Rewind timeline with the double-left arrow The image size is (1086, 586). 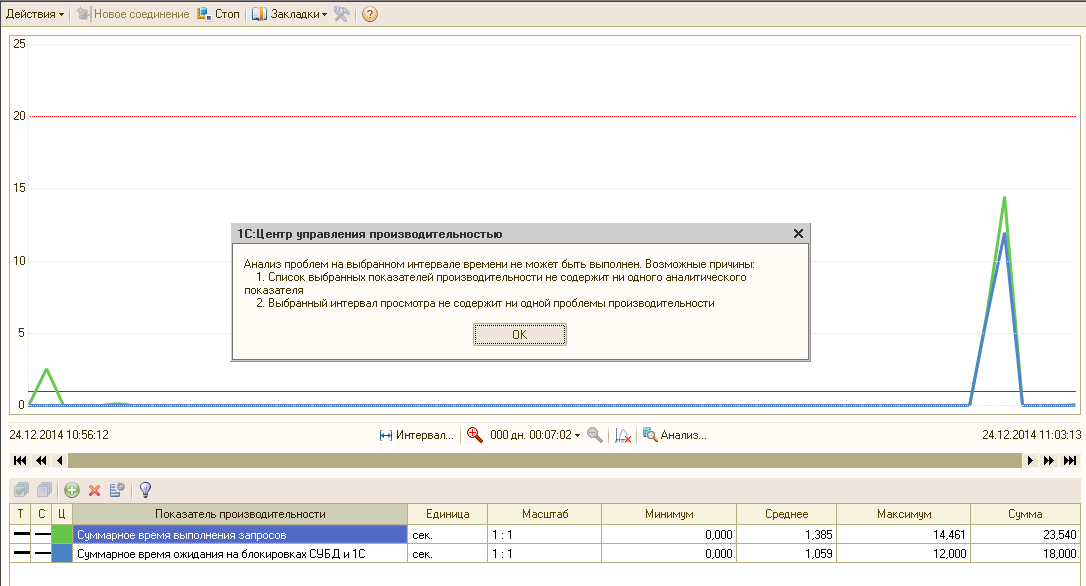(41, 461)
